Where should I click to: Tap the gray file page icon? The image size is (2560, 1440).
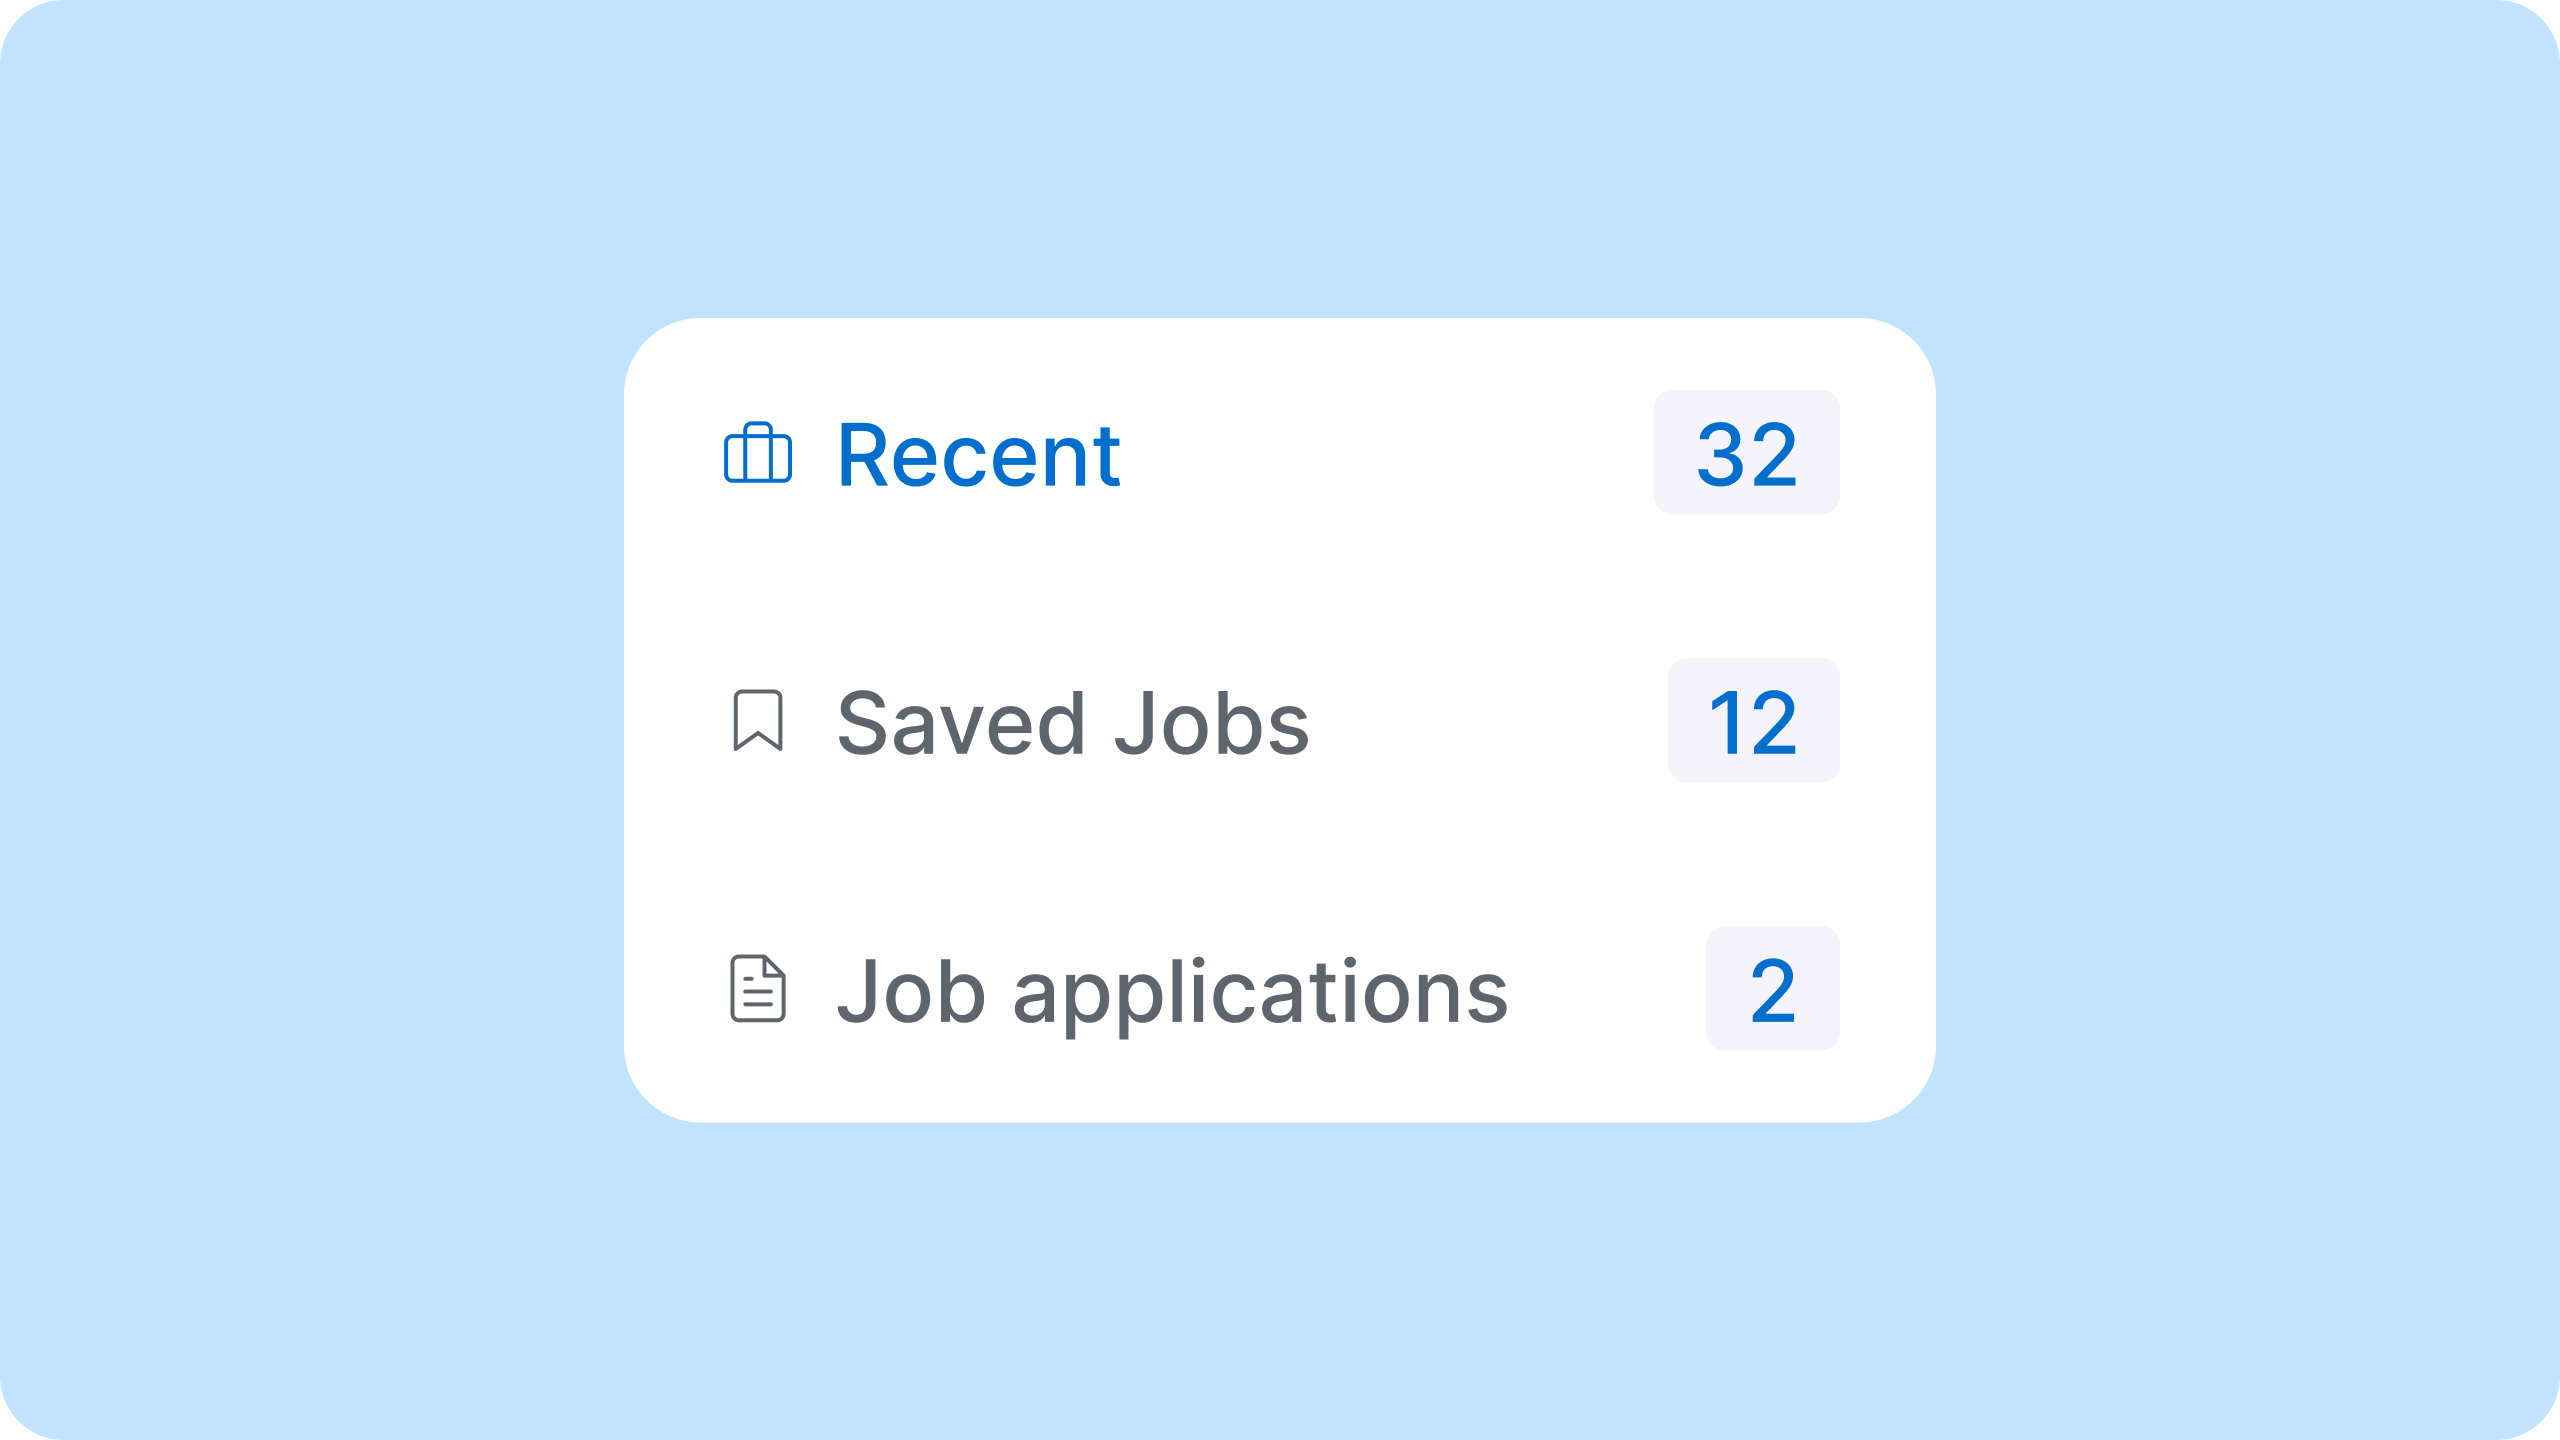coord(758,989)
